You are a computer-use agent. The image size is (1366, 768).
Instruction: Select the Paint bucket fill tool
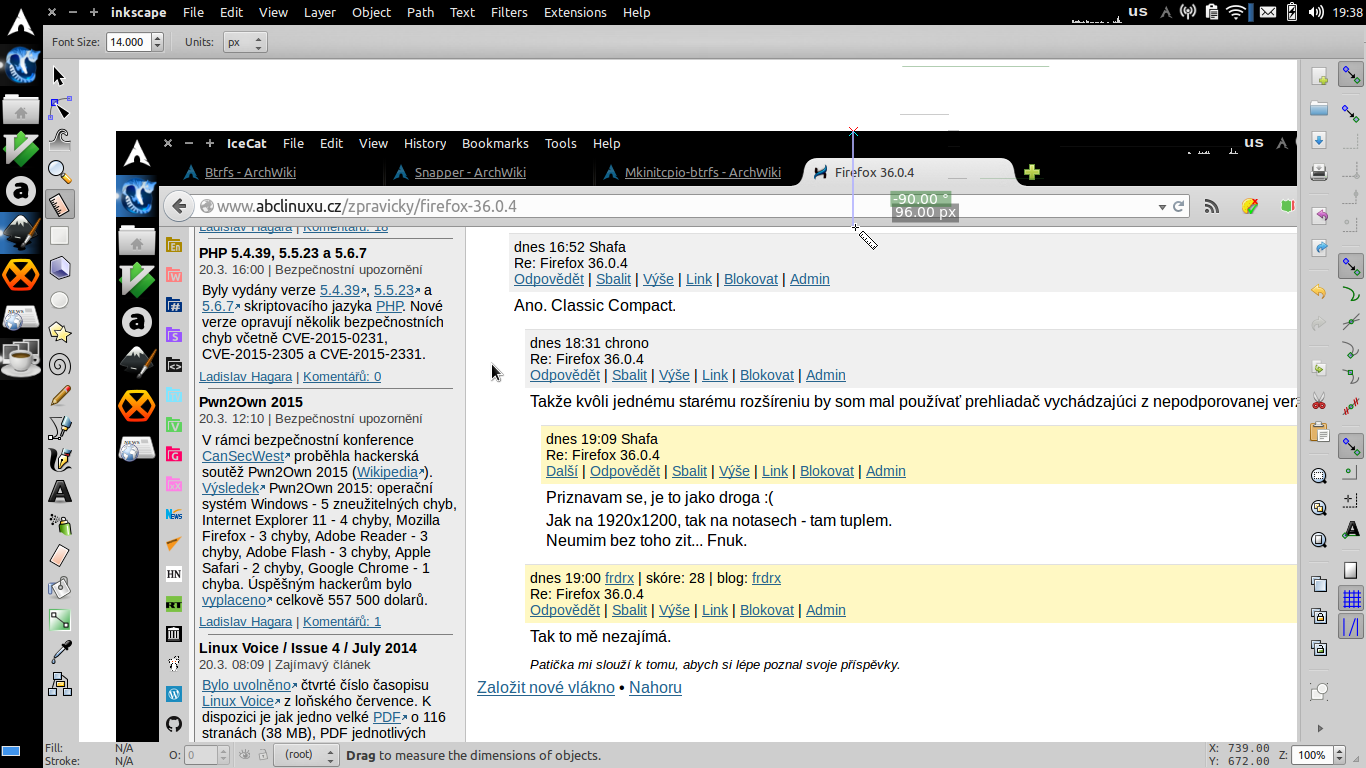point(59,588)
